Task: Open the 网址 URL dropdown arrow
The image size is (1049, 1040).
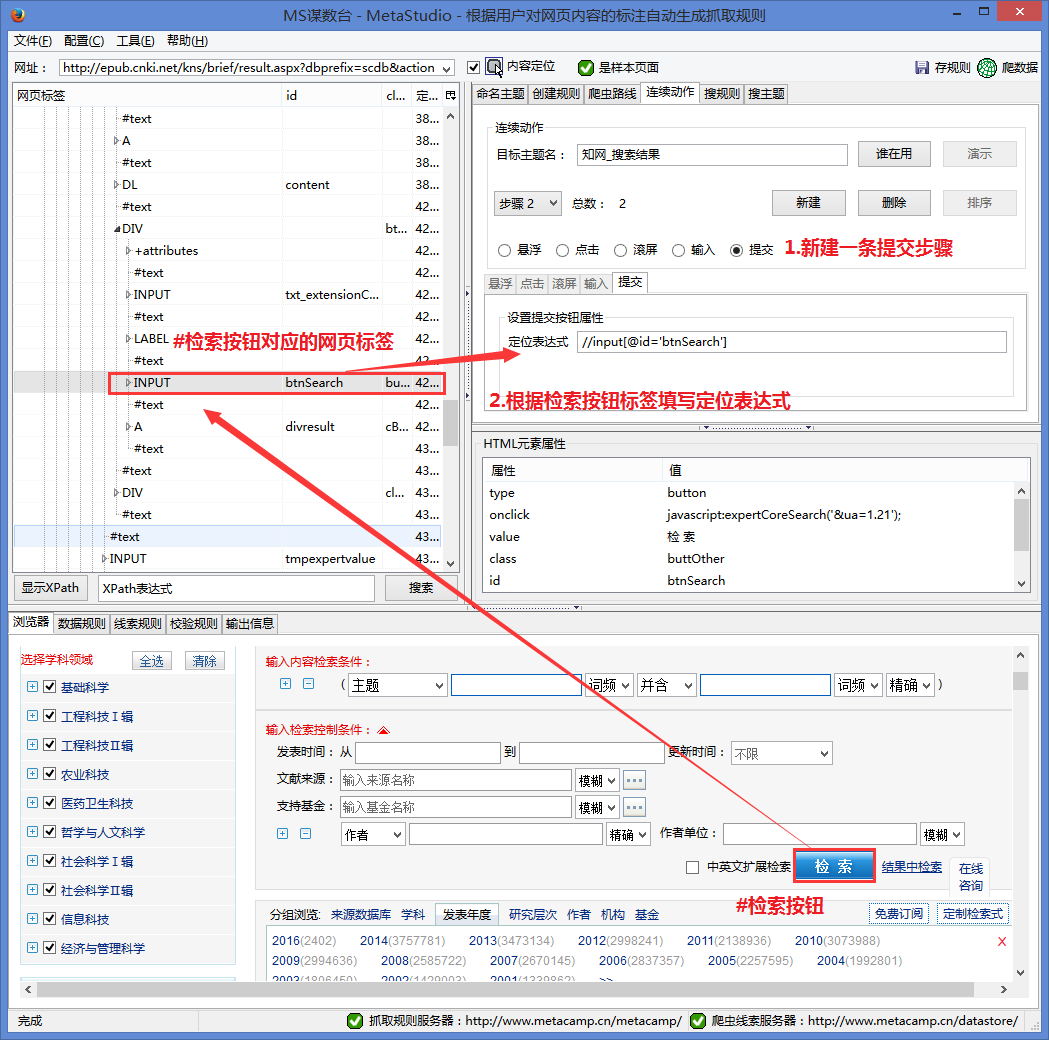Action: click(446, 68)
